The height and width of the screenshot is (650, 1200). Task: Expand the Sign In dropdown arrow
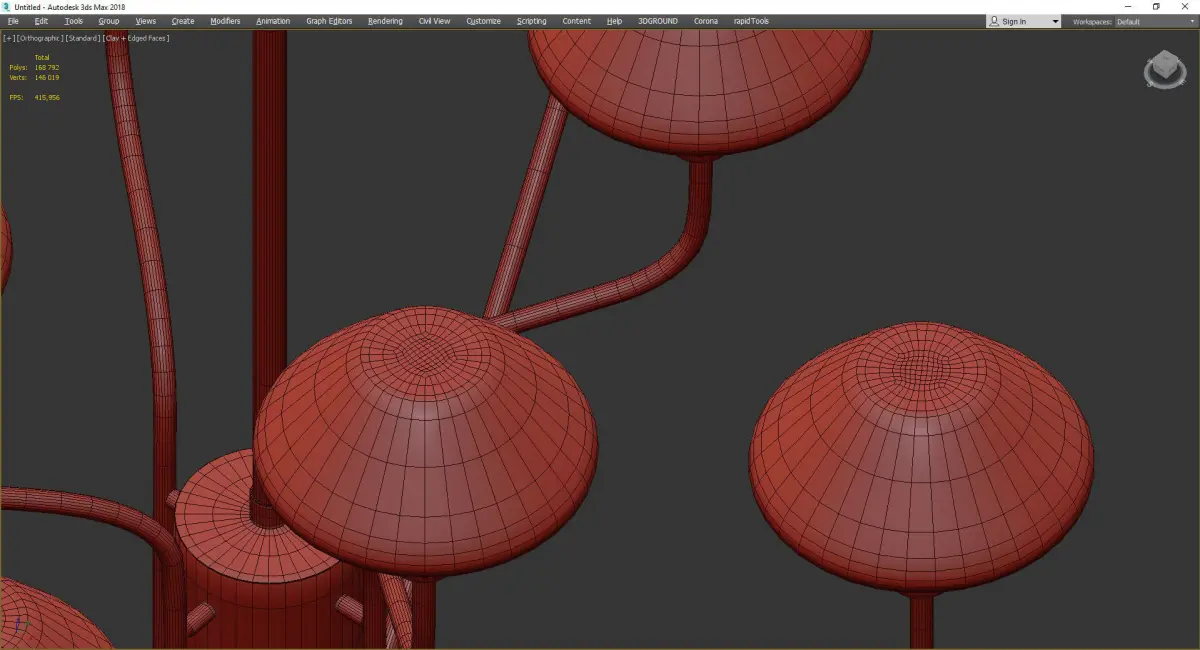click(1055, 21)
